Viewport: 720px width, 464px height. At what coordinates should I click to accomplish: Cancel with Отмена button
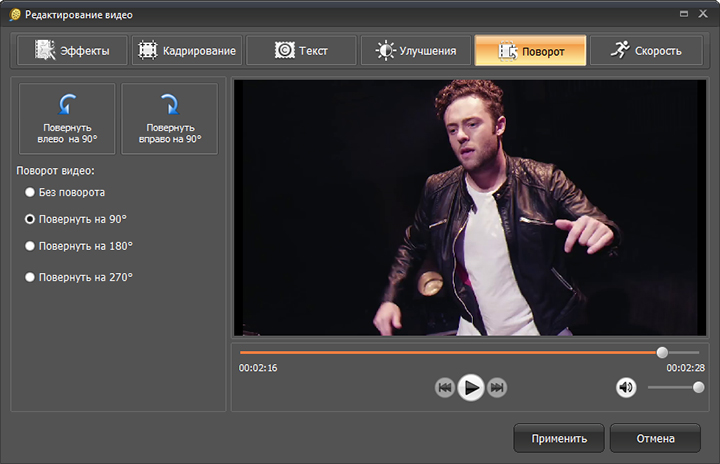655,438
